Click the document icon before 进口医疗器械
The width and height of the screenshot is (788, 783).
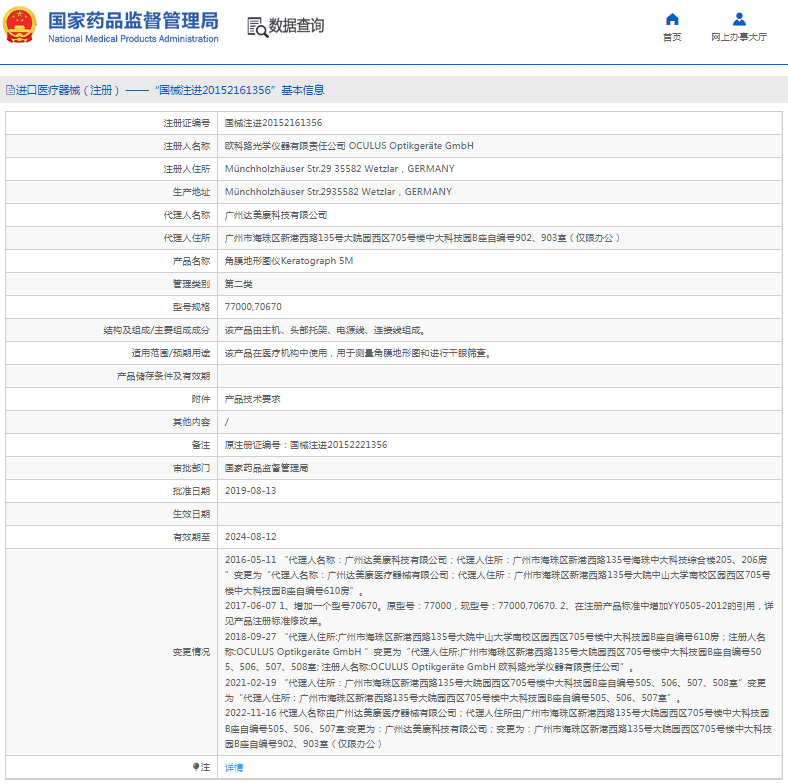9,90
